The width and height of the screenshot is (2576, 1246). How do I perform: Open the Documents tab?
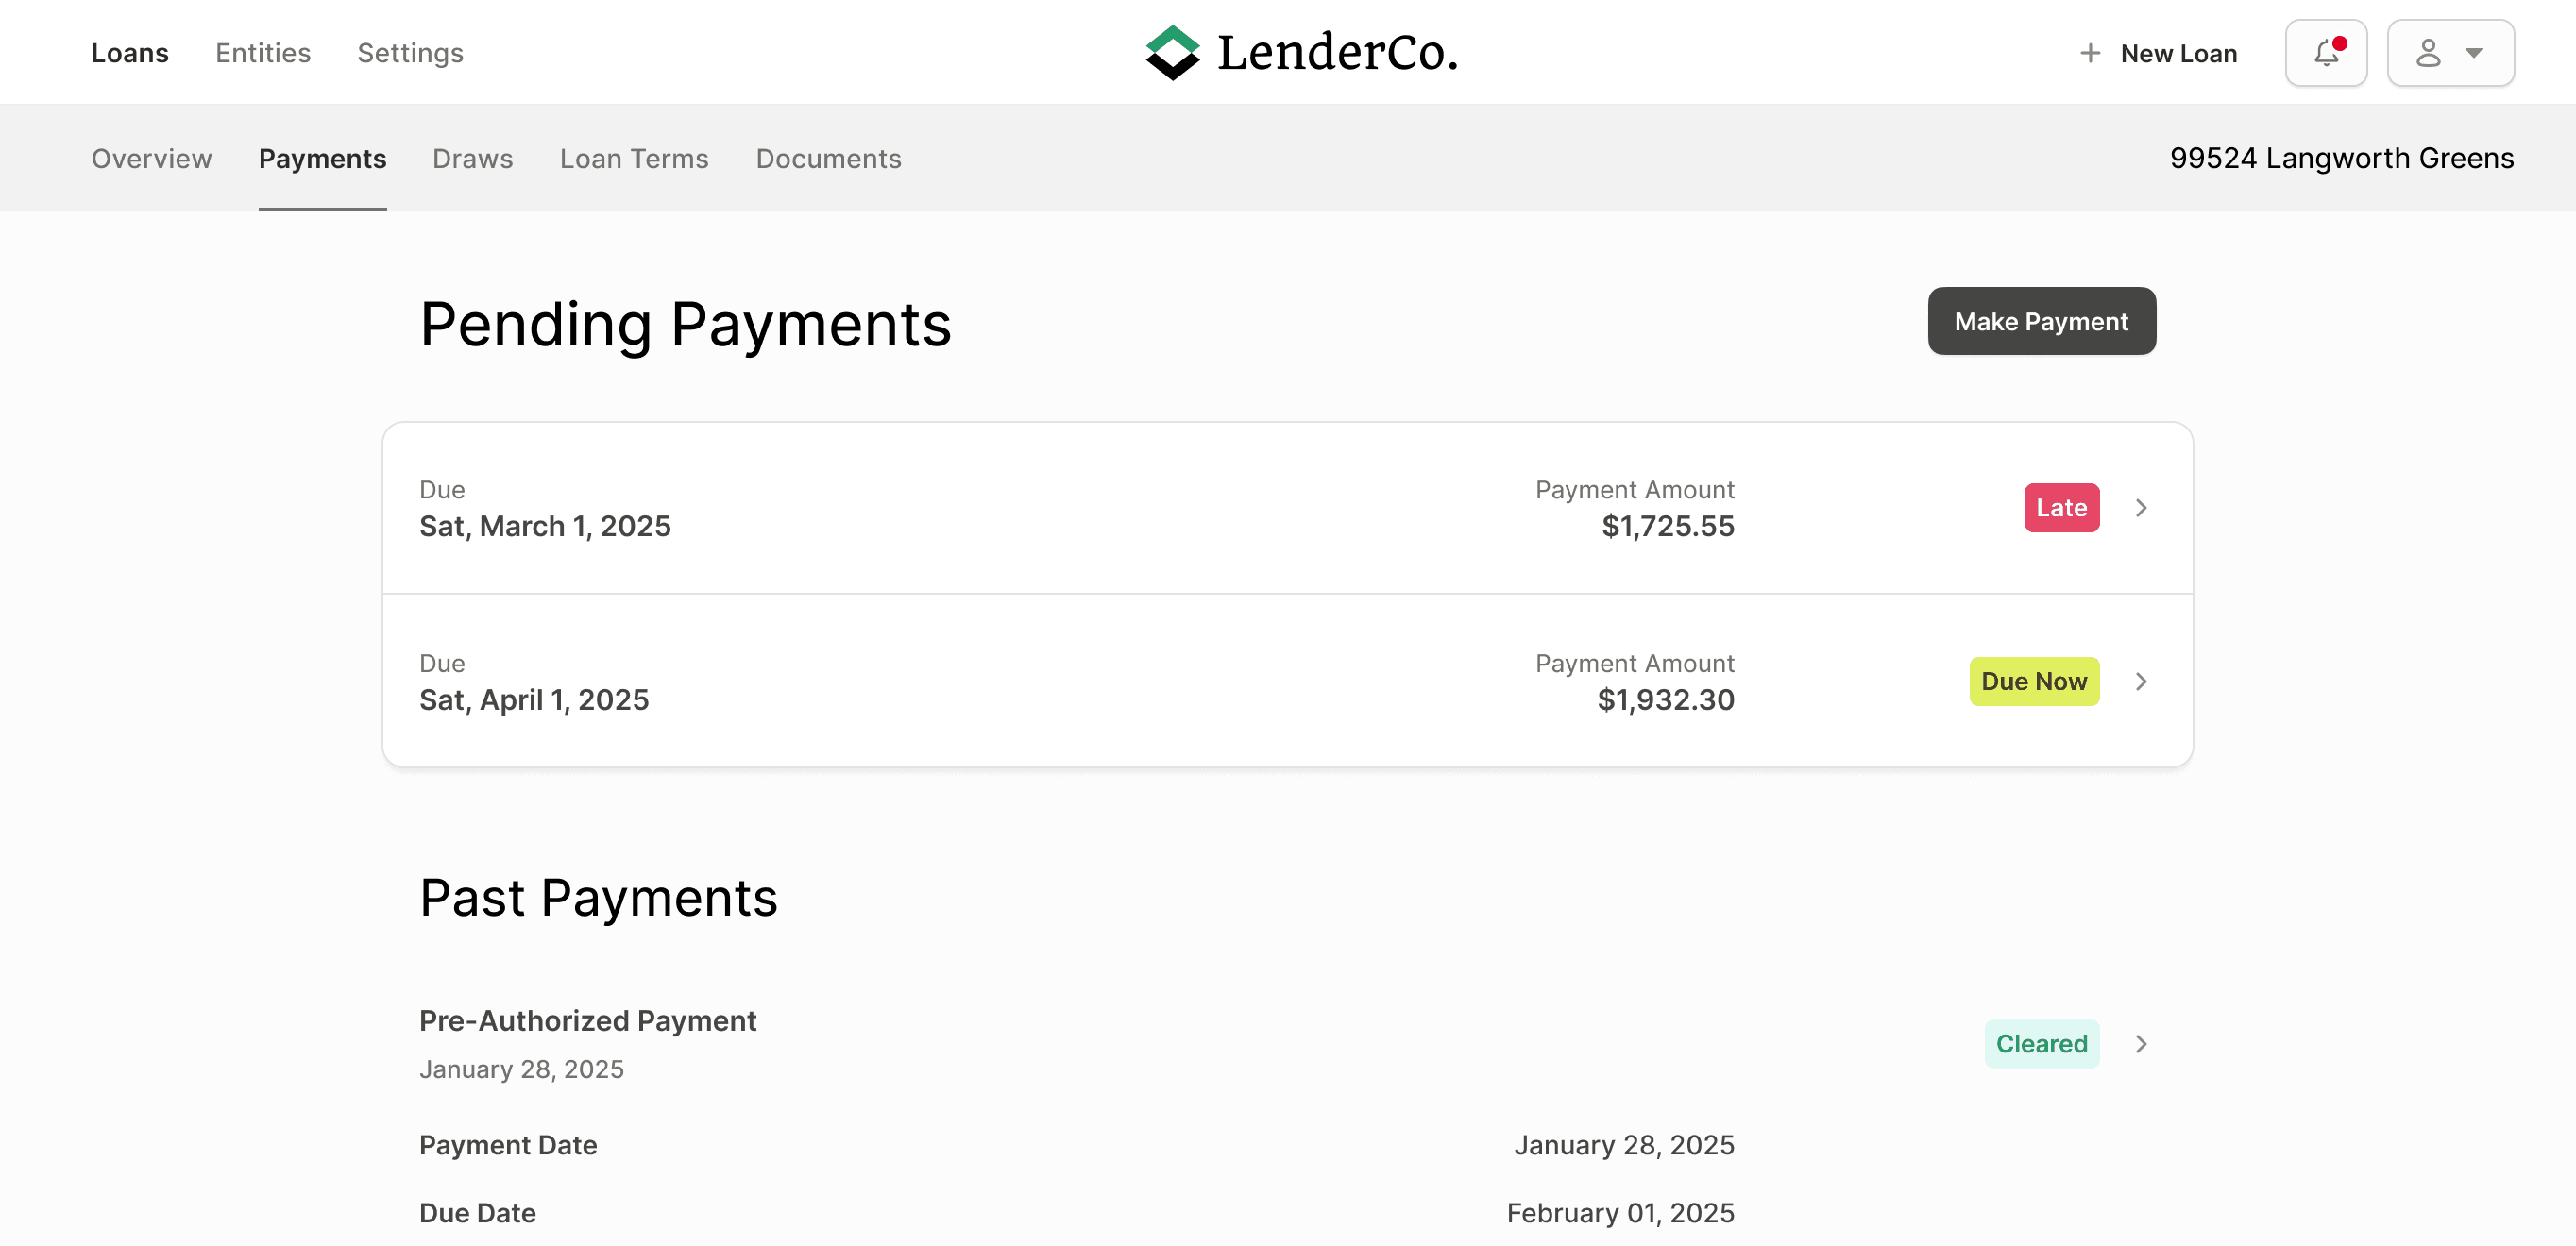[x=828, y=159]
